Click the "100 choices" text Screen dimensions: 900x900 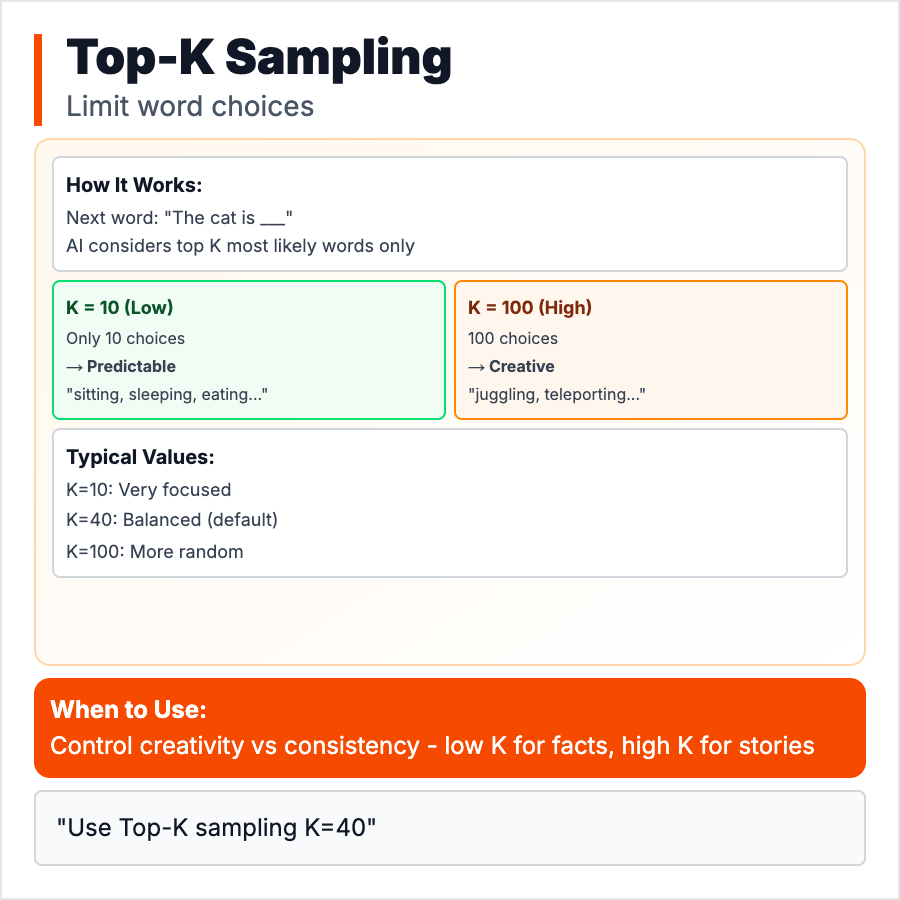click(513, 338)
